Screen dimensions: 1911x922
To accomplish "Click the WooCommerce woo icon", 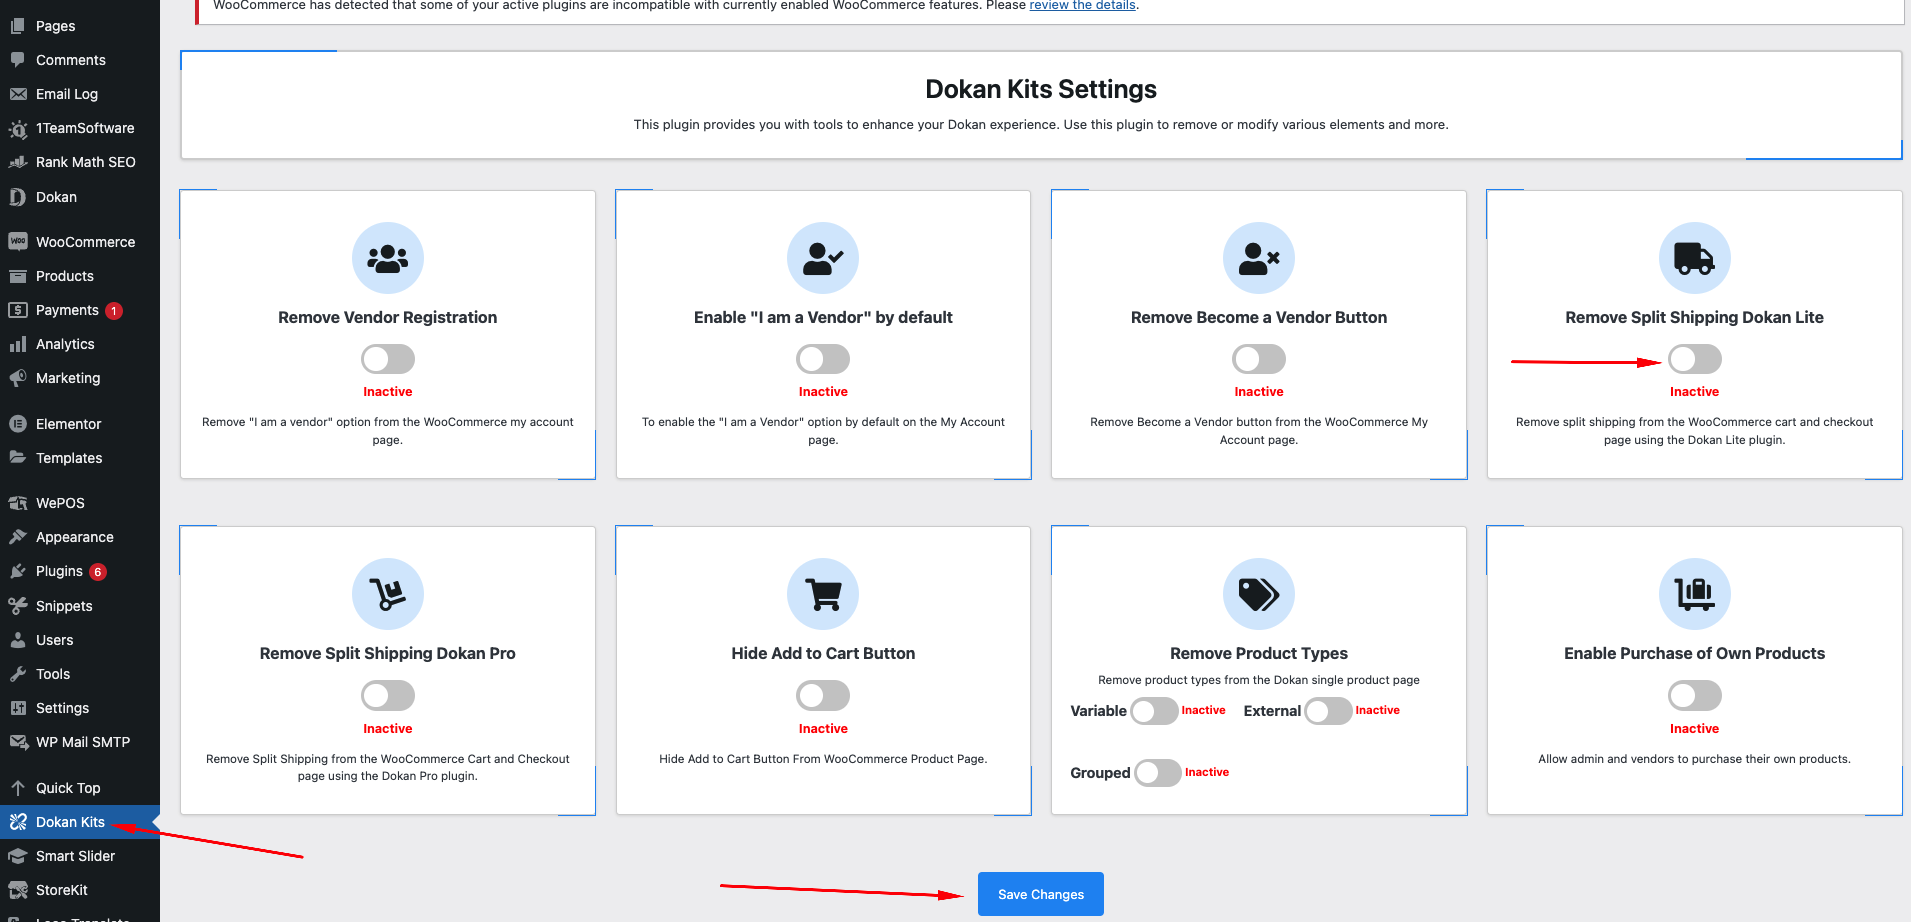I will pyautogui.click(x=18, y=242).
